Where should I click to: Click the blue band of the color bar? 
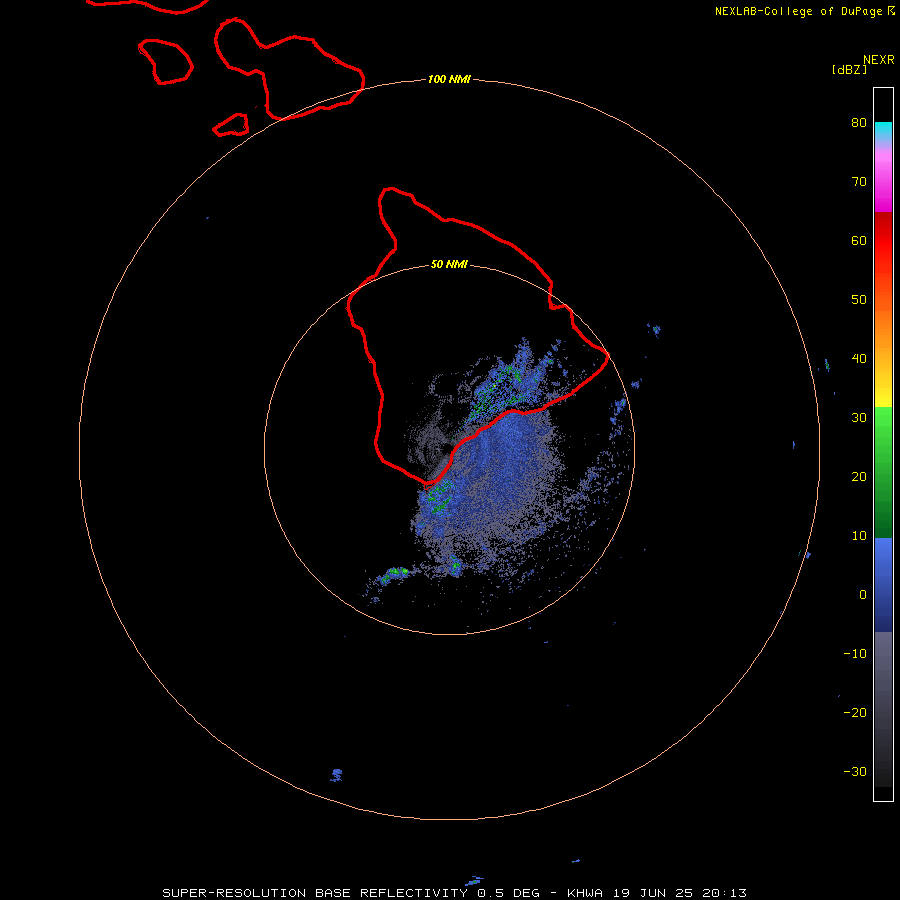point(883,583)
